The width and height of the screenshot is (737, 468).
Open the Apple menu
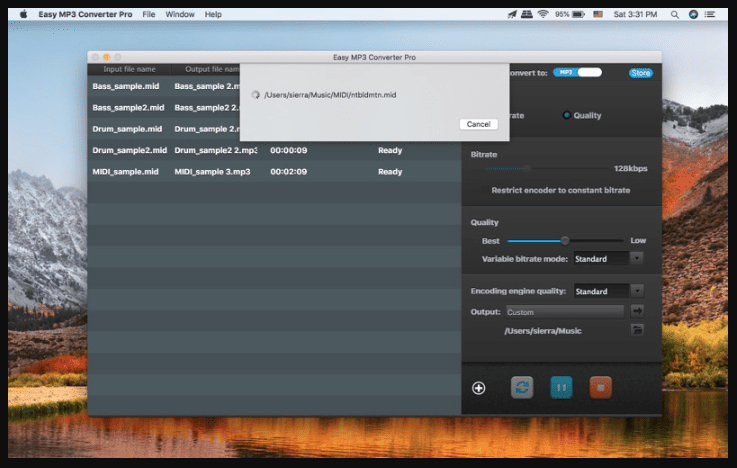[24, 15]
